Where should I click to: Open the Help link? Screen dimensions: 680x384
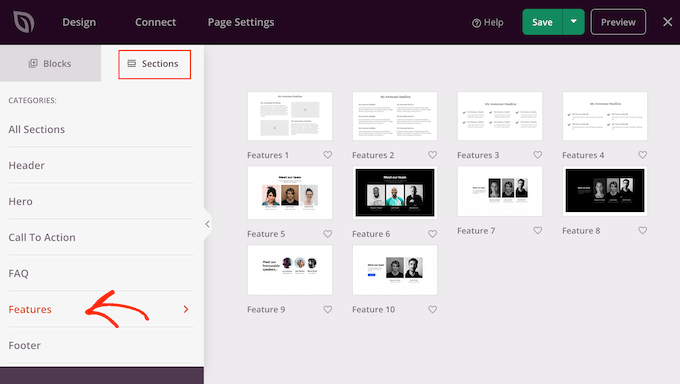(x=487, y=23)
